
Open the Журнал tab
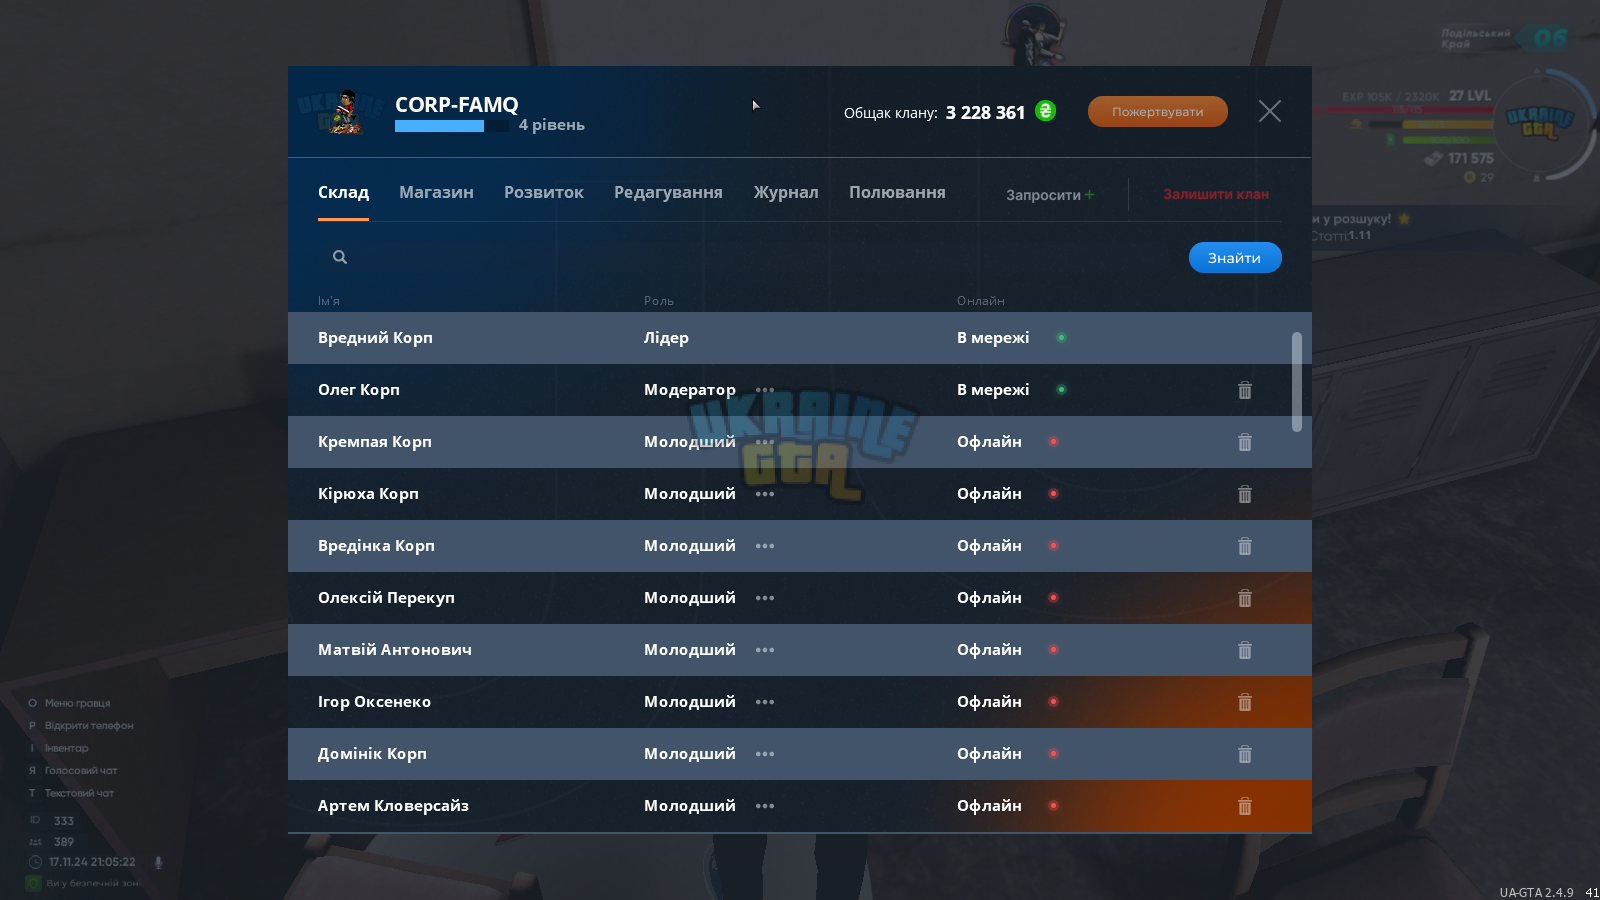click(786, 192)
